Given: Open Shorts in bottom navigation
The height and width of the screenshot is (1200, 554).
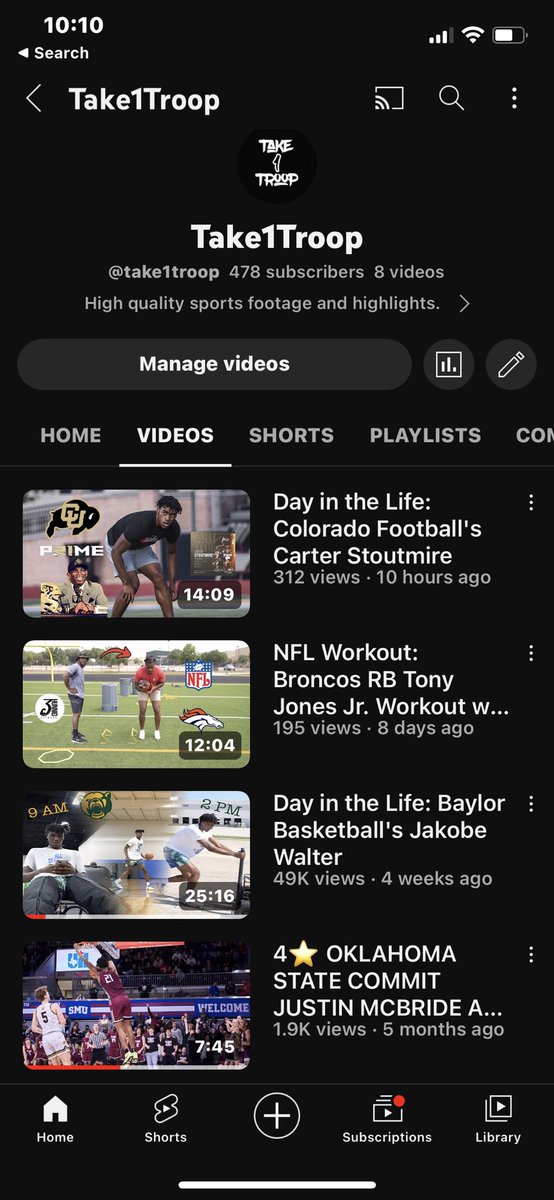Looking at the screenshot, I should pyautogui.click(x=165, y=1118).
